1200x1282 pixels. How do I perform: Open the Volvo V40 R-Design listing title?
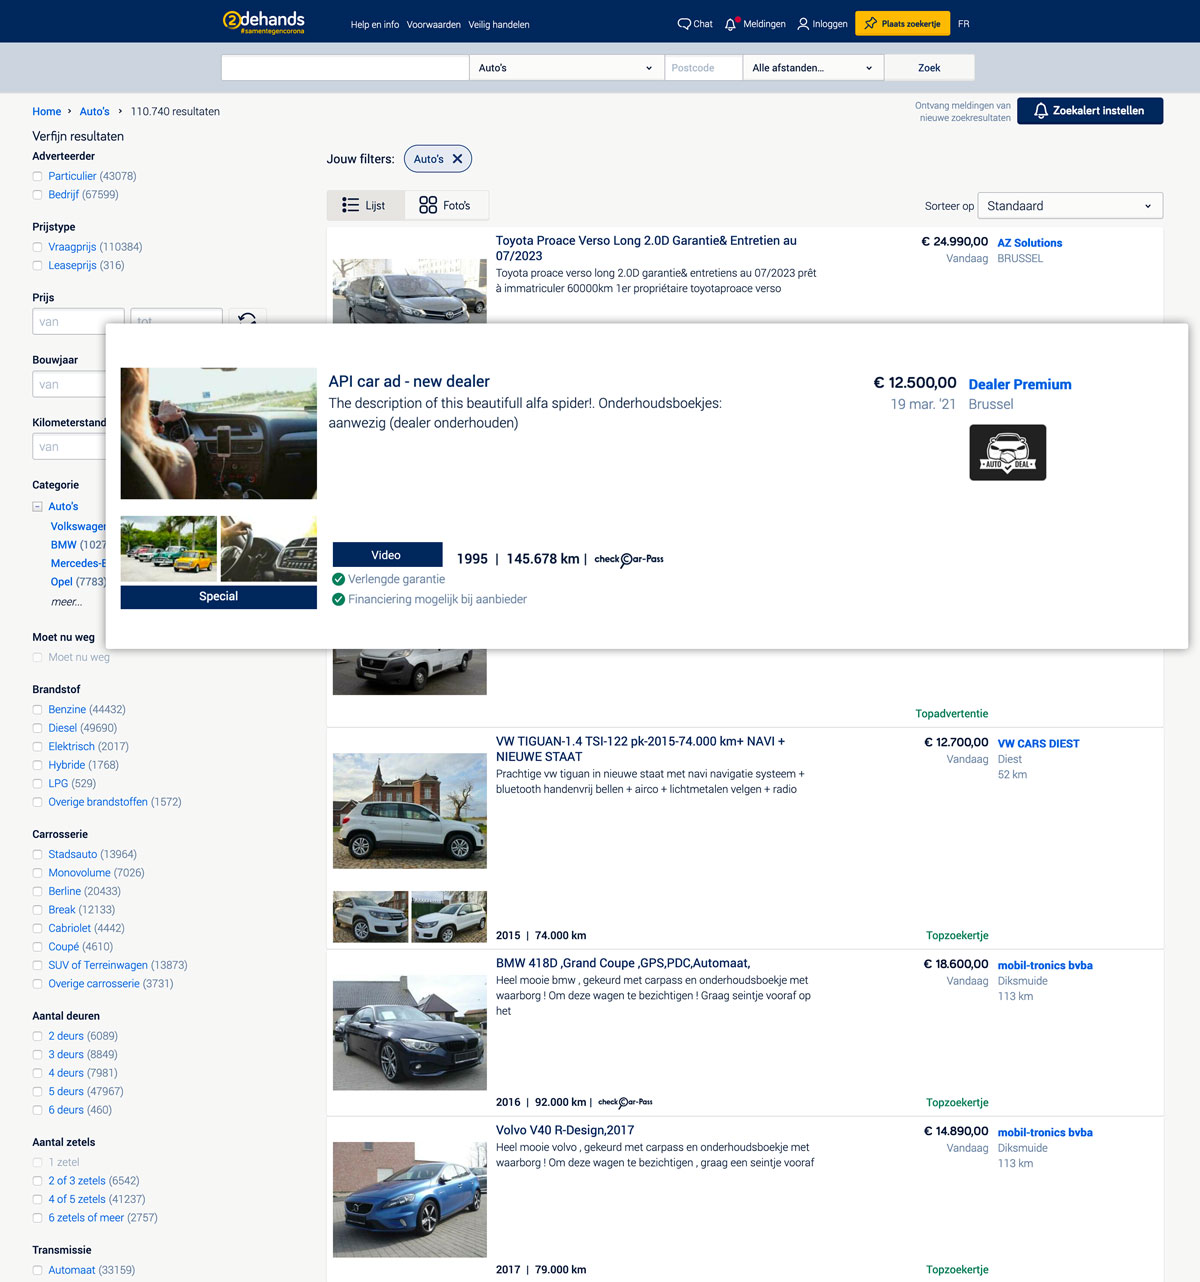(565, 1130)
